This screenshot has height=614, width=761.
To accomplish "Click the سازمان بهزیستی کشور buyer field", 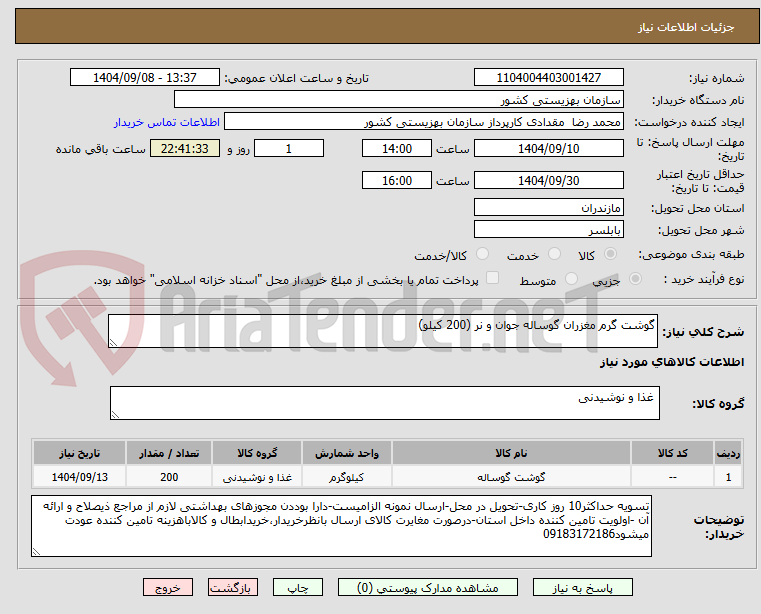I will tap(398, 100).
